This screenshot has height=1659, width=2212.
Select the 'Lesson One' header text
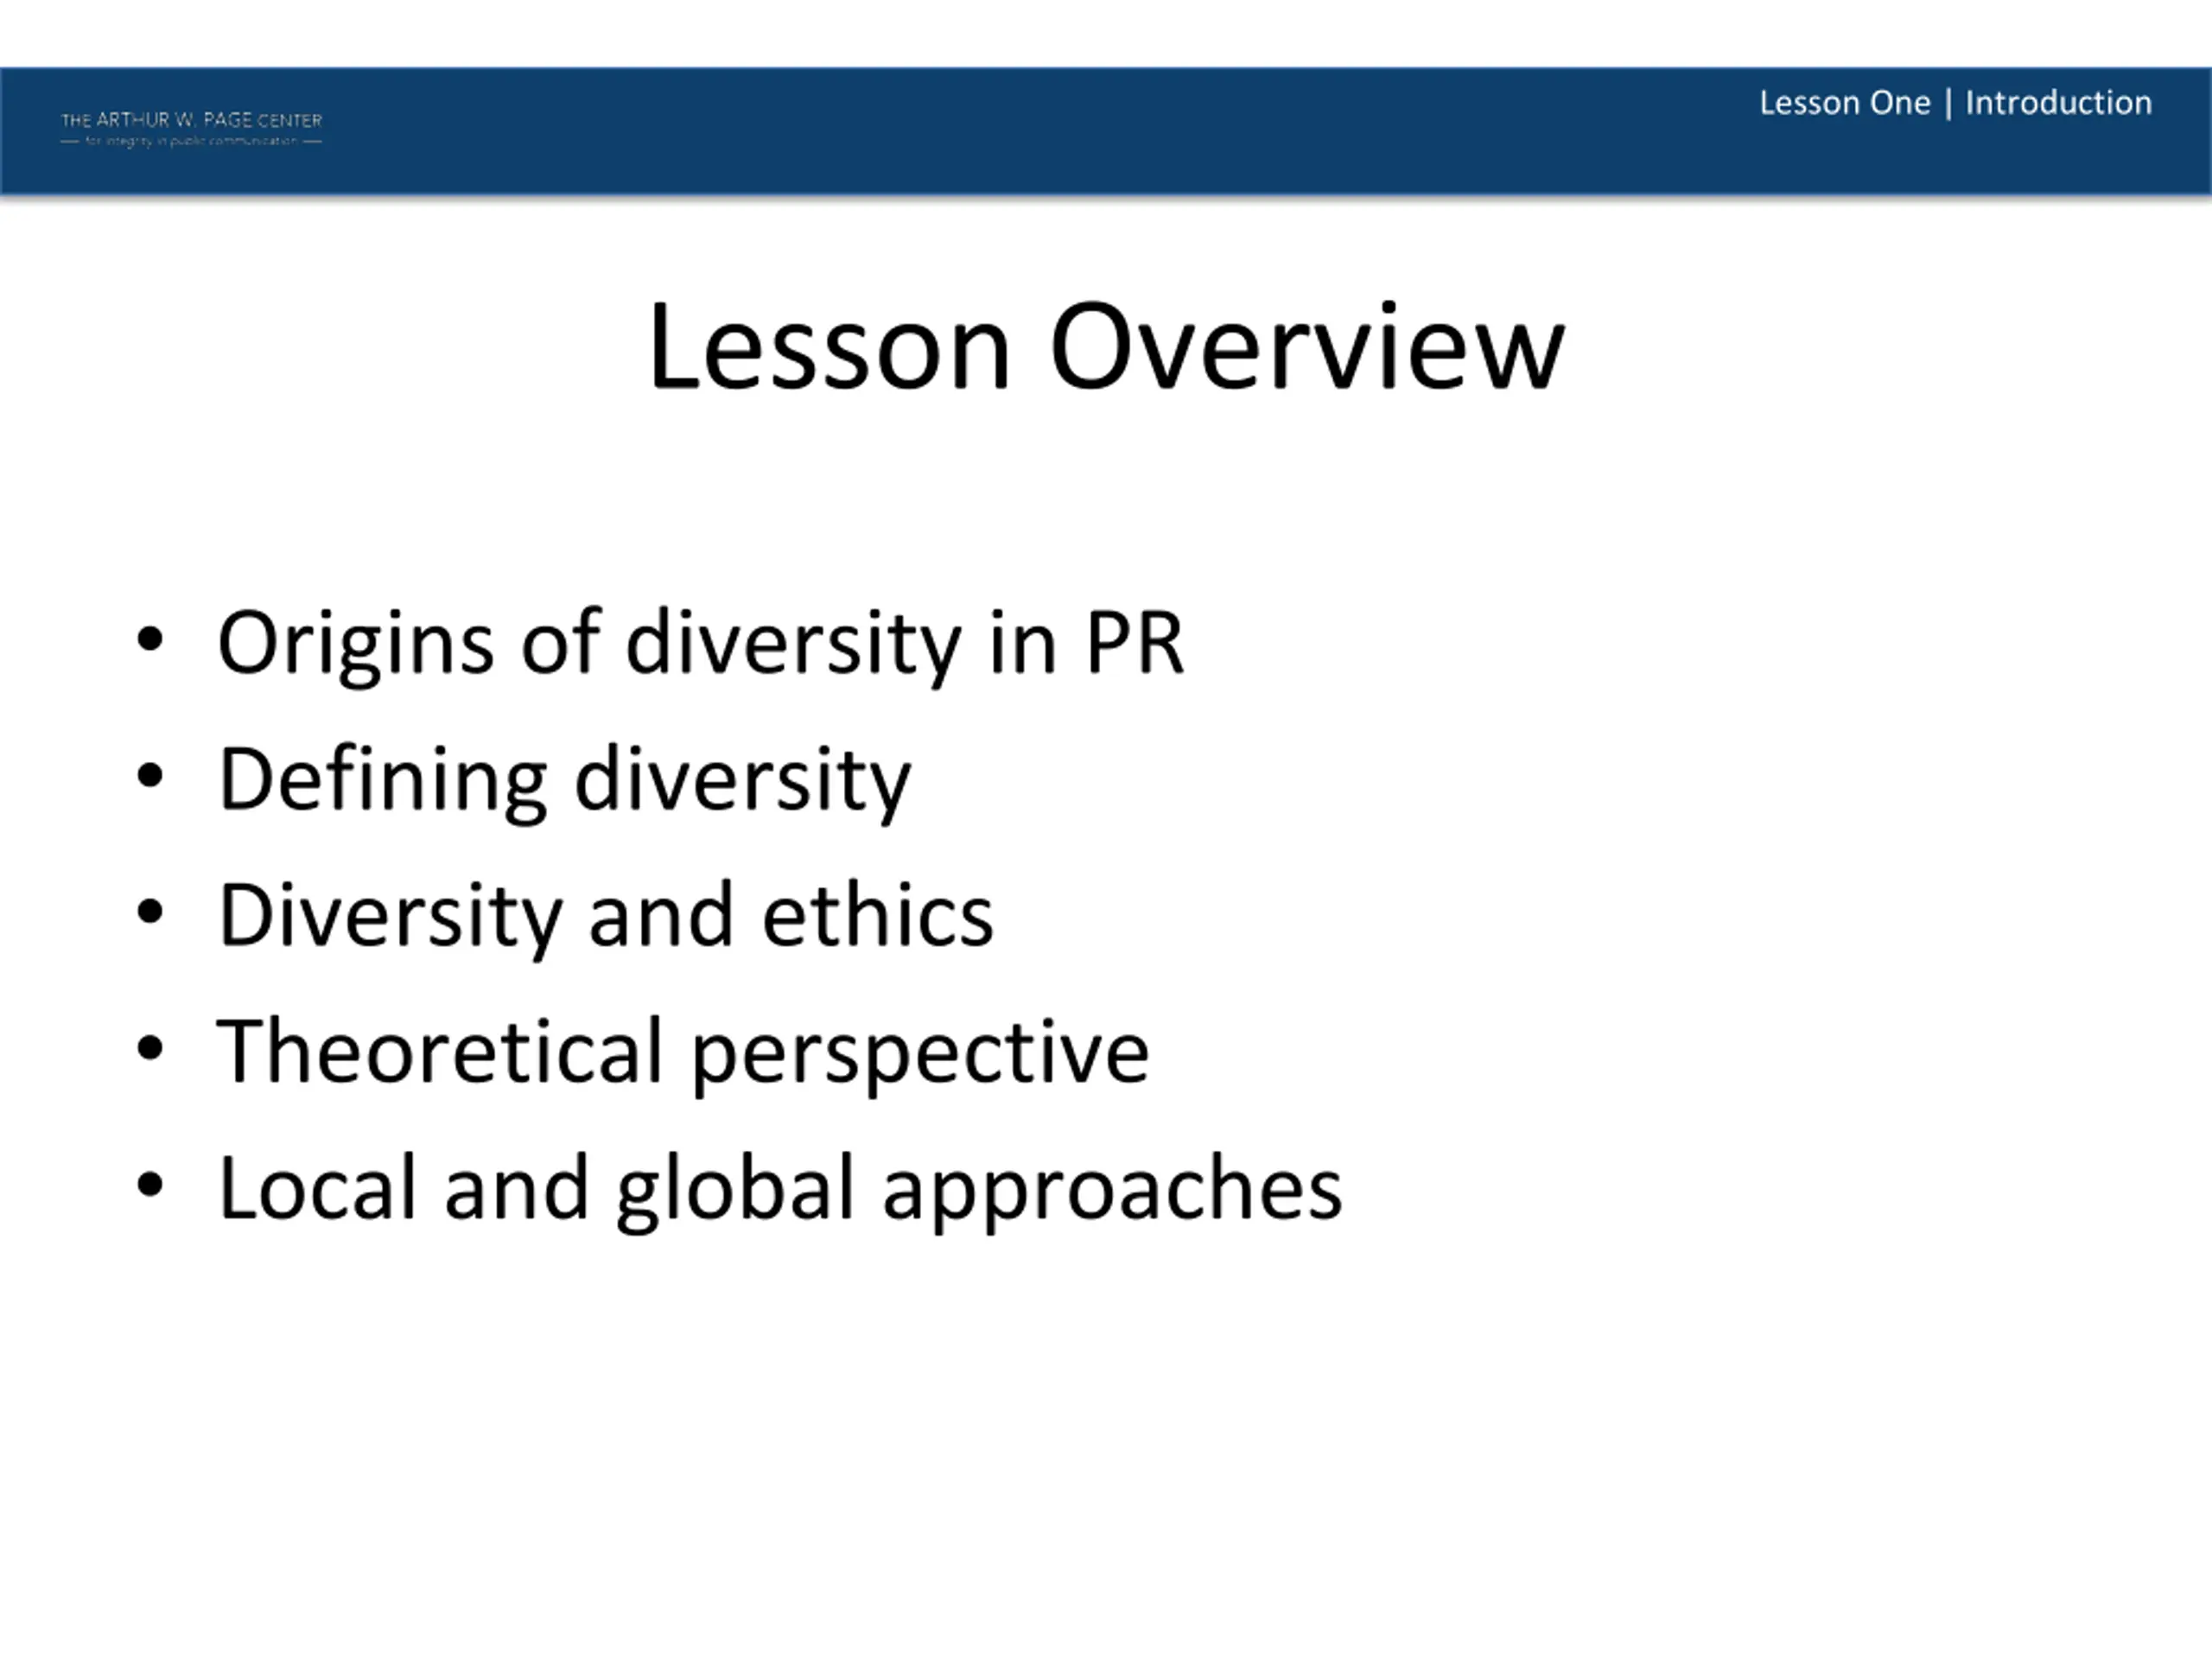click(1844, 103)
